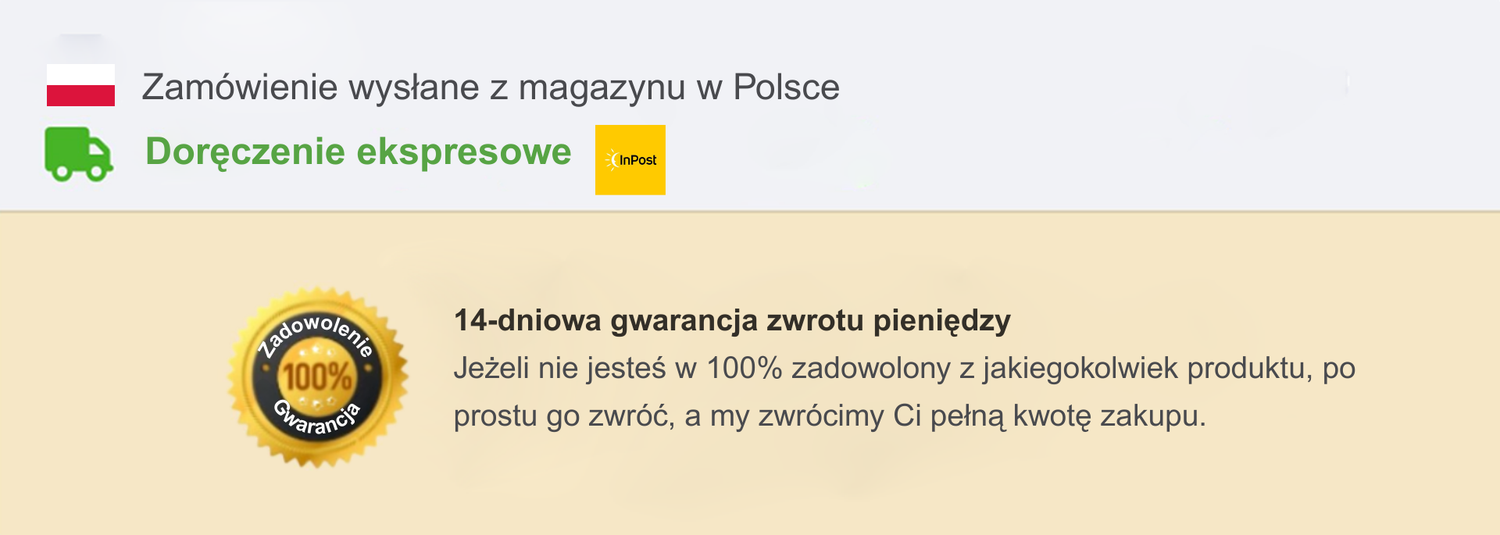
Task: Click the word "Polsce" in top line
Action: click(x=786, y=88)
